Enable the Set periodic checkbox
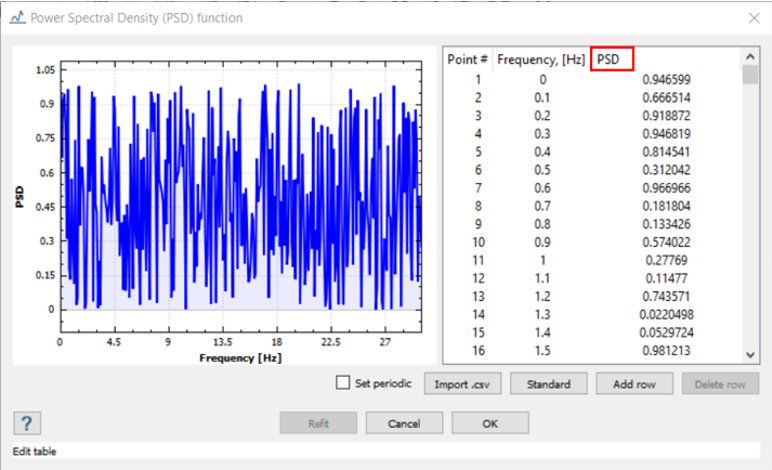 pos(344,383)
